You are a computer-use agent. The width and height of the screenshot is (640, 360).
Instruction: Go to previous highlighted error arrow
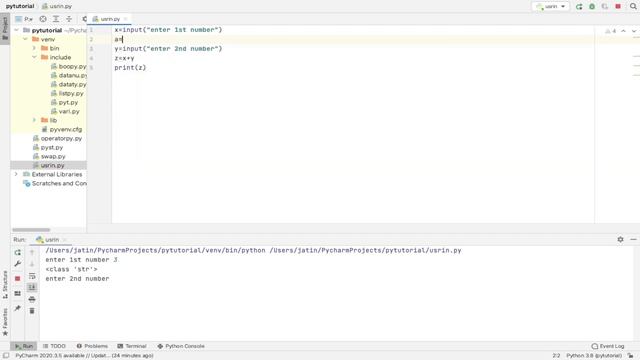[x=623, y=31]
